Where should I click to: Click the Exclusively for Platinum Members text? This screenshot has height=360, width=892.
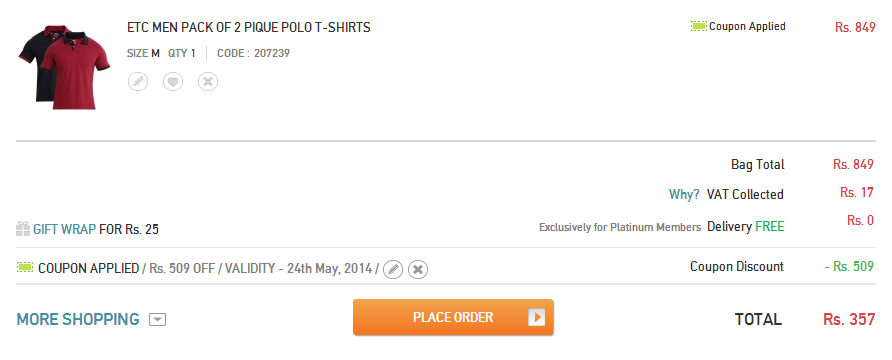coord(620,227)
